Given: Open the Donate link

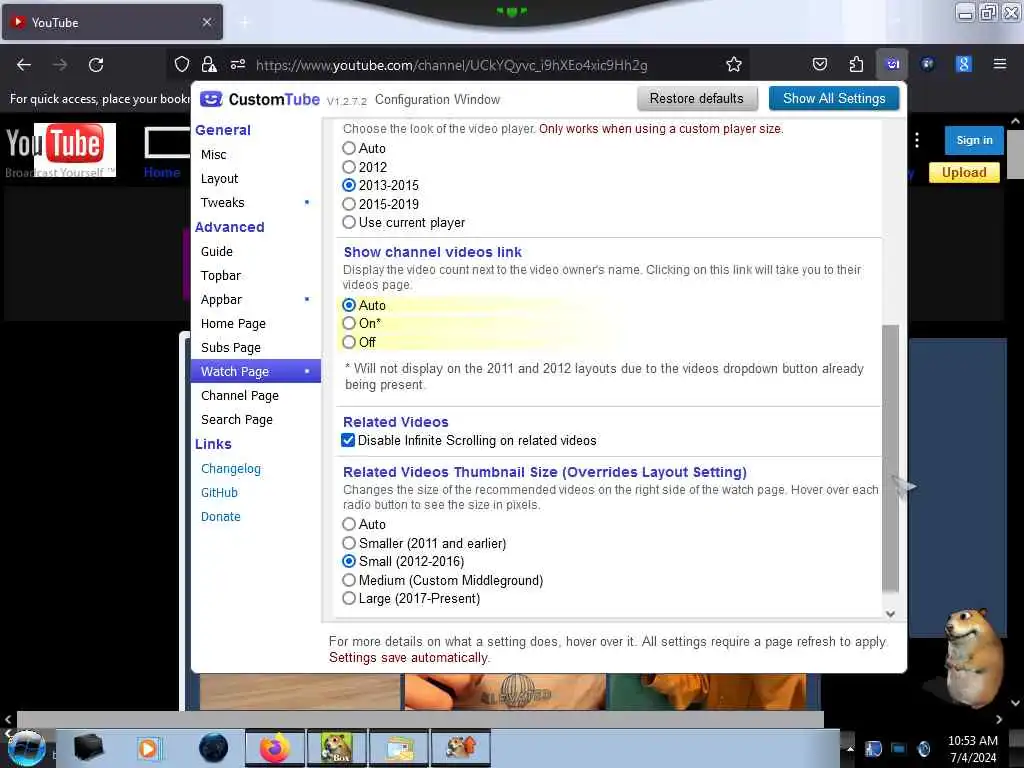Looking at the screenshot, I should 221,517.
